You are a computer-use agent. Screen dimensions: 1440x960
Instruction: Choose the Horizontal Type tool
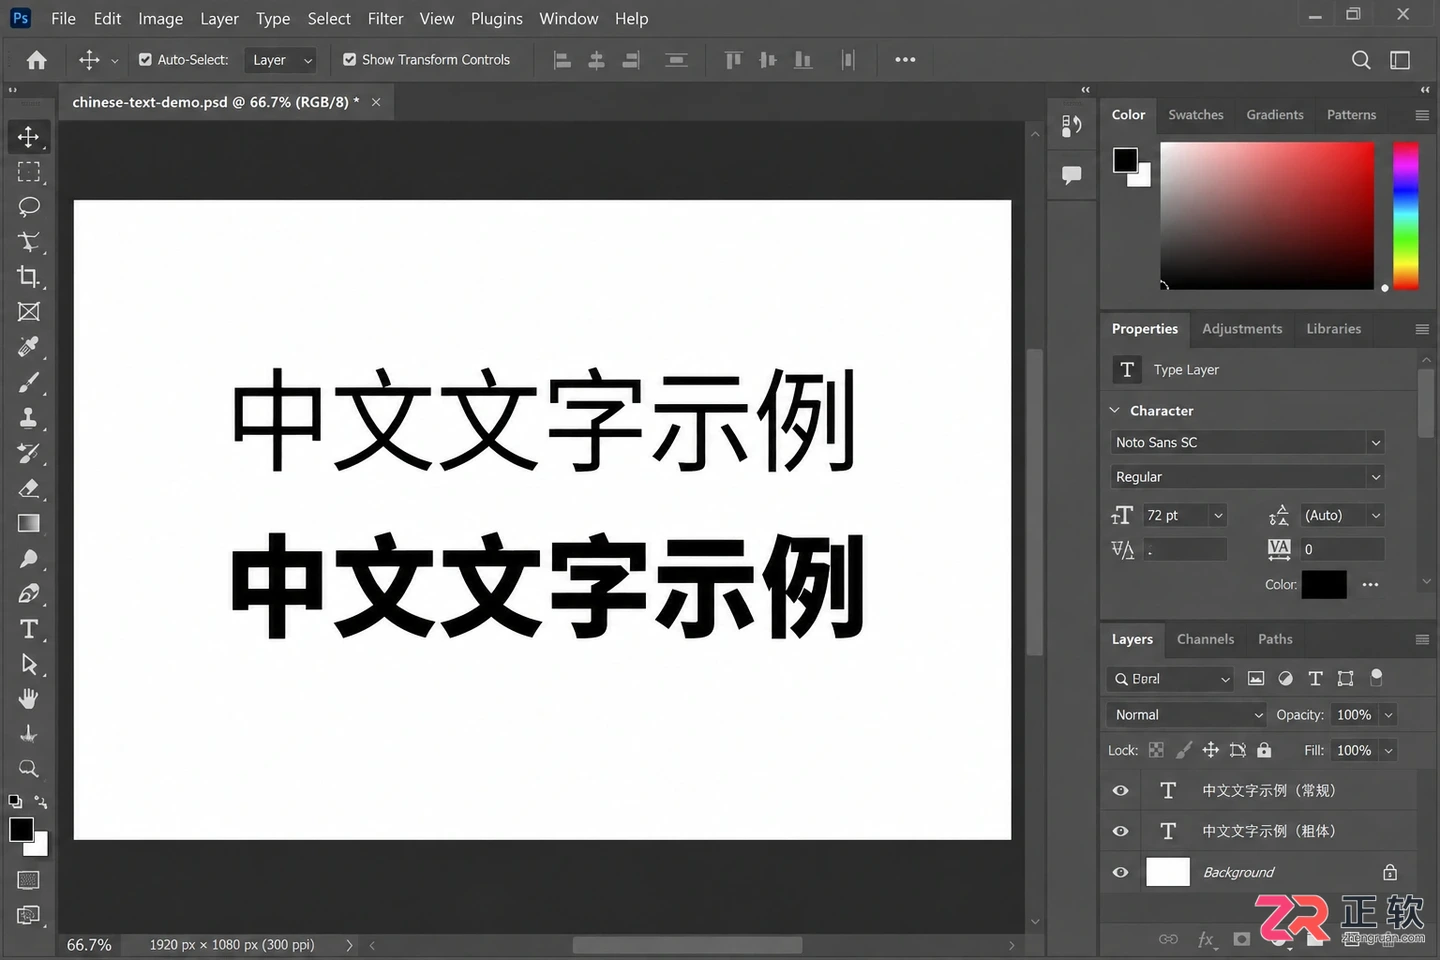click(29, 629)
